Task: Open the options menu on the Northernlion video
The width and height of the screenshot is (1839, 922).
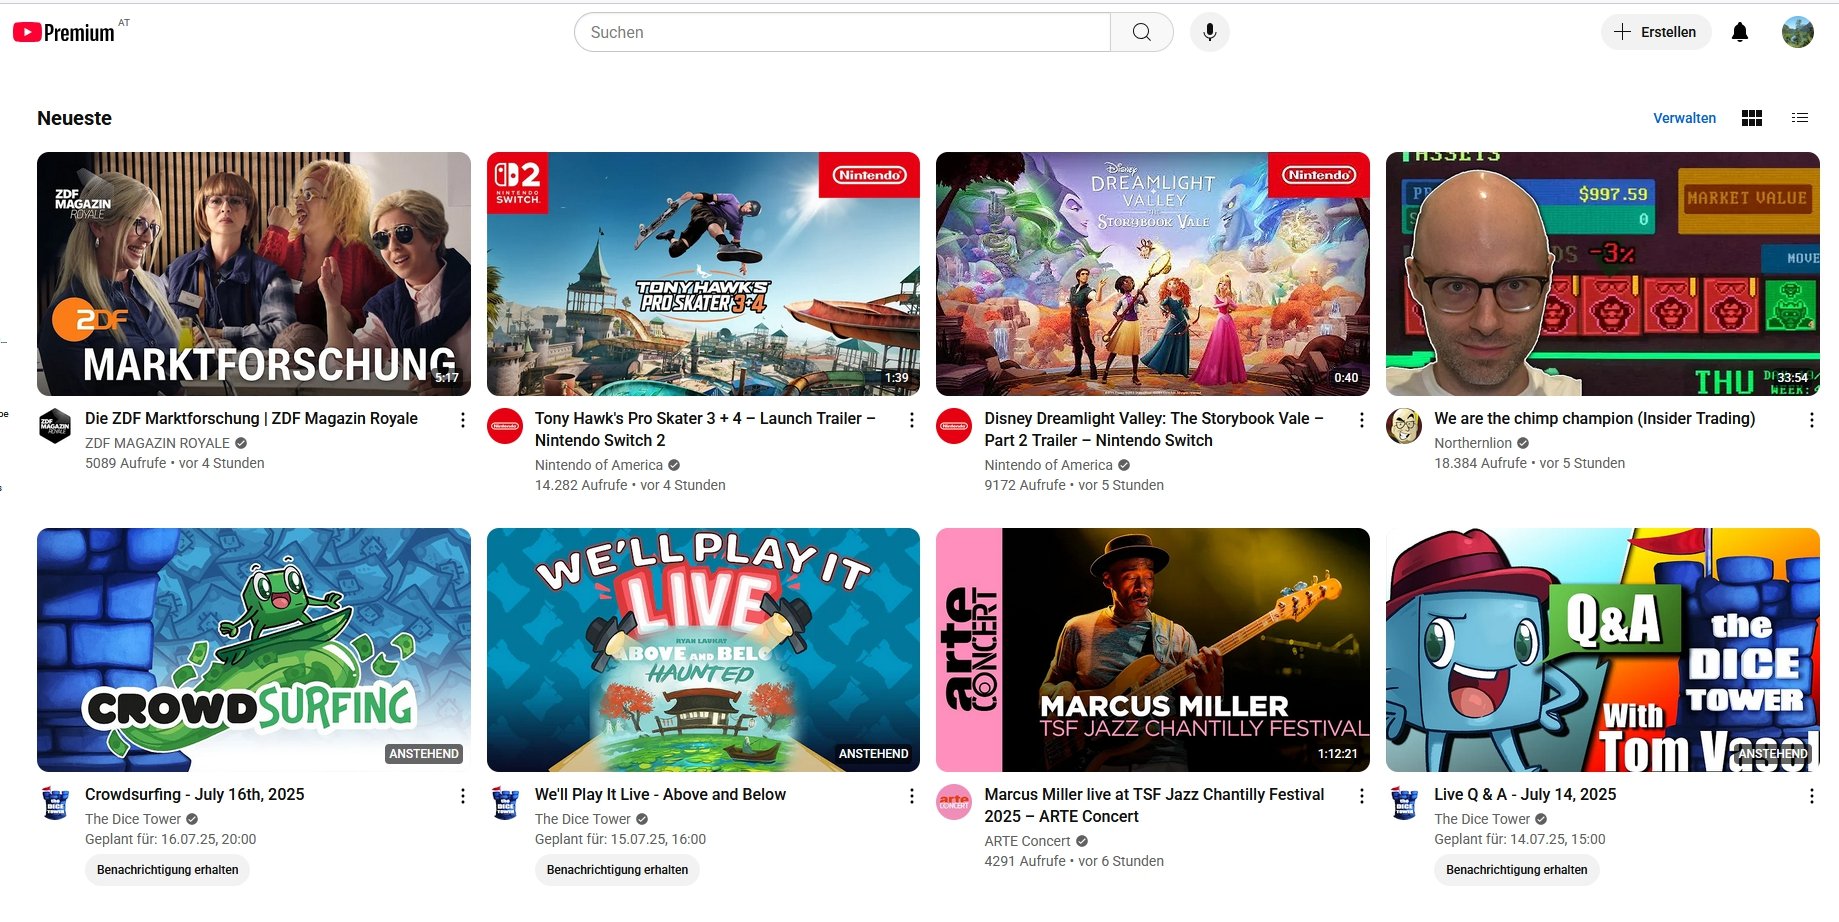Action: click(x=1810, y=420)
